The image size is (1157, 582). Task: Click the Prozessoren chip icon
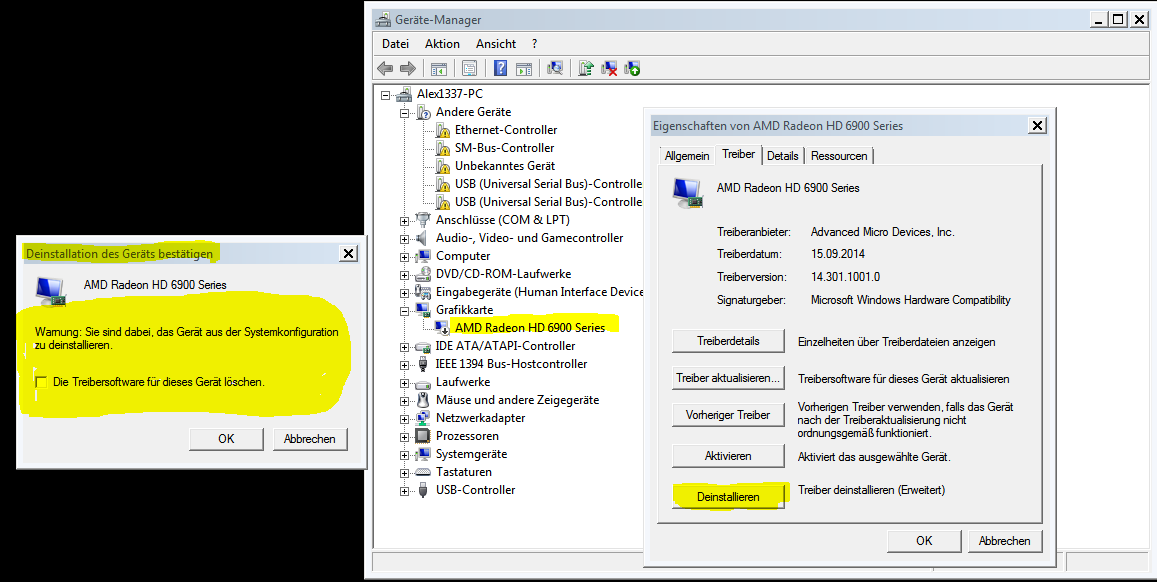pyautogui.click(x=423, y=436)
